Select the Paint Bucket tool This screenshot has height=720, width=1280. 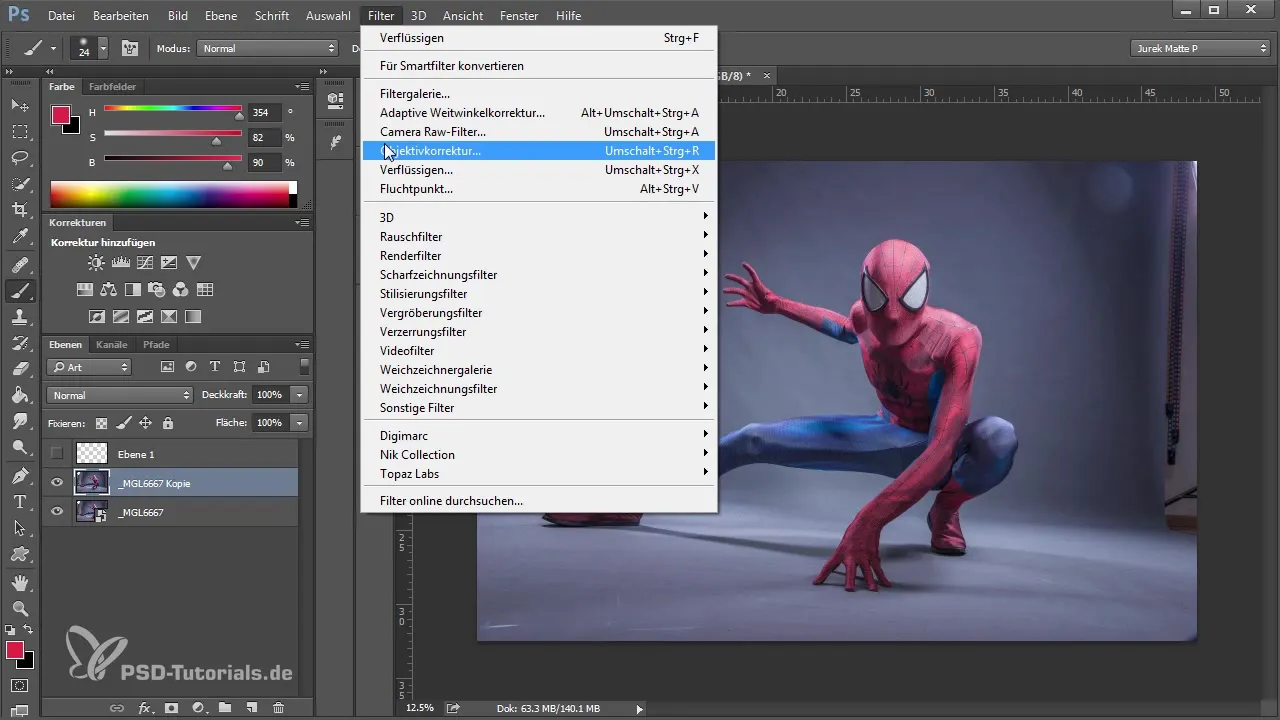20,395
